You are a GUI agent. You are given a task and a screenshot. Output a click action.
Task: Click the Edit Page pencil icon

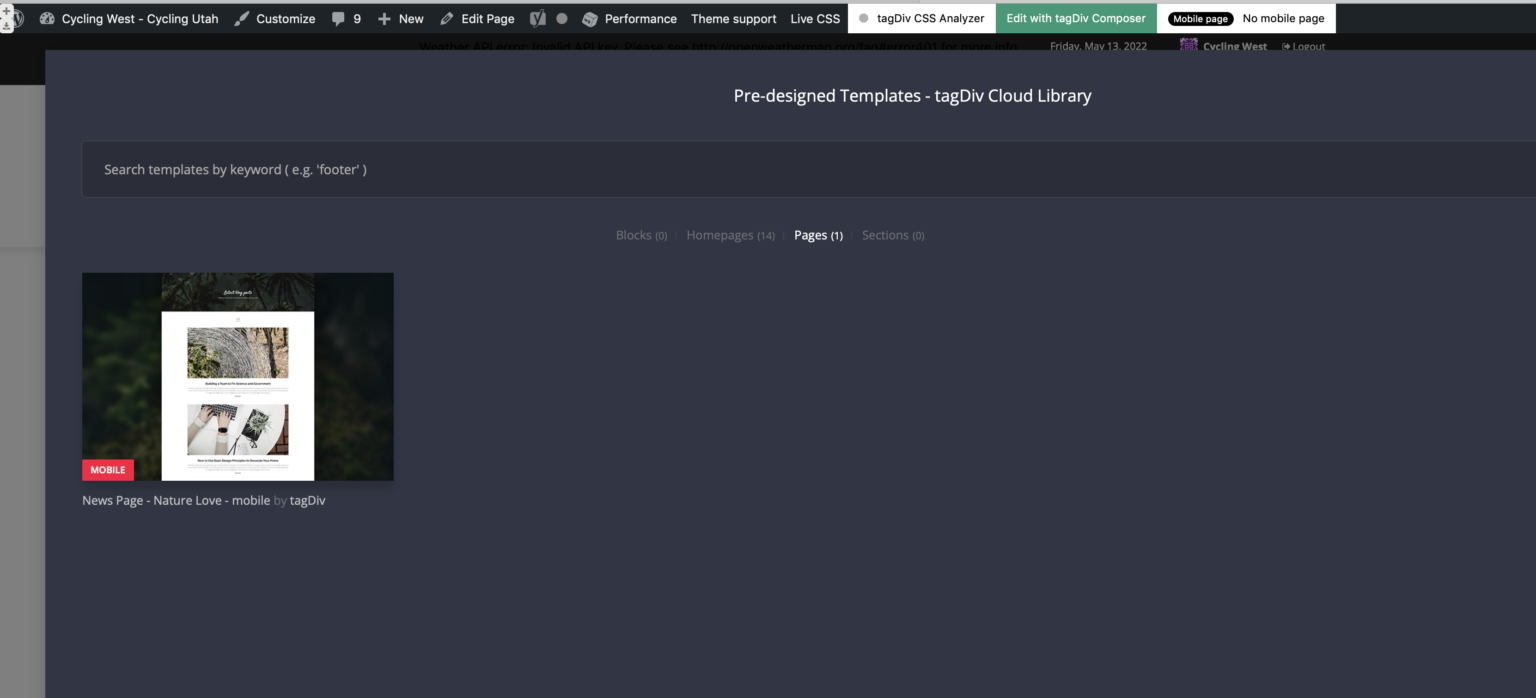point(446,18)
